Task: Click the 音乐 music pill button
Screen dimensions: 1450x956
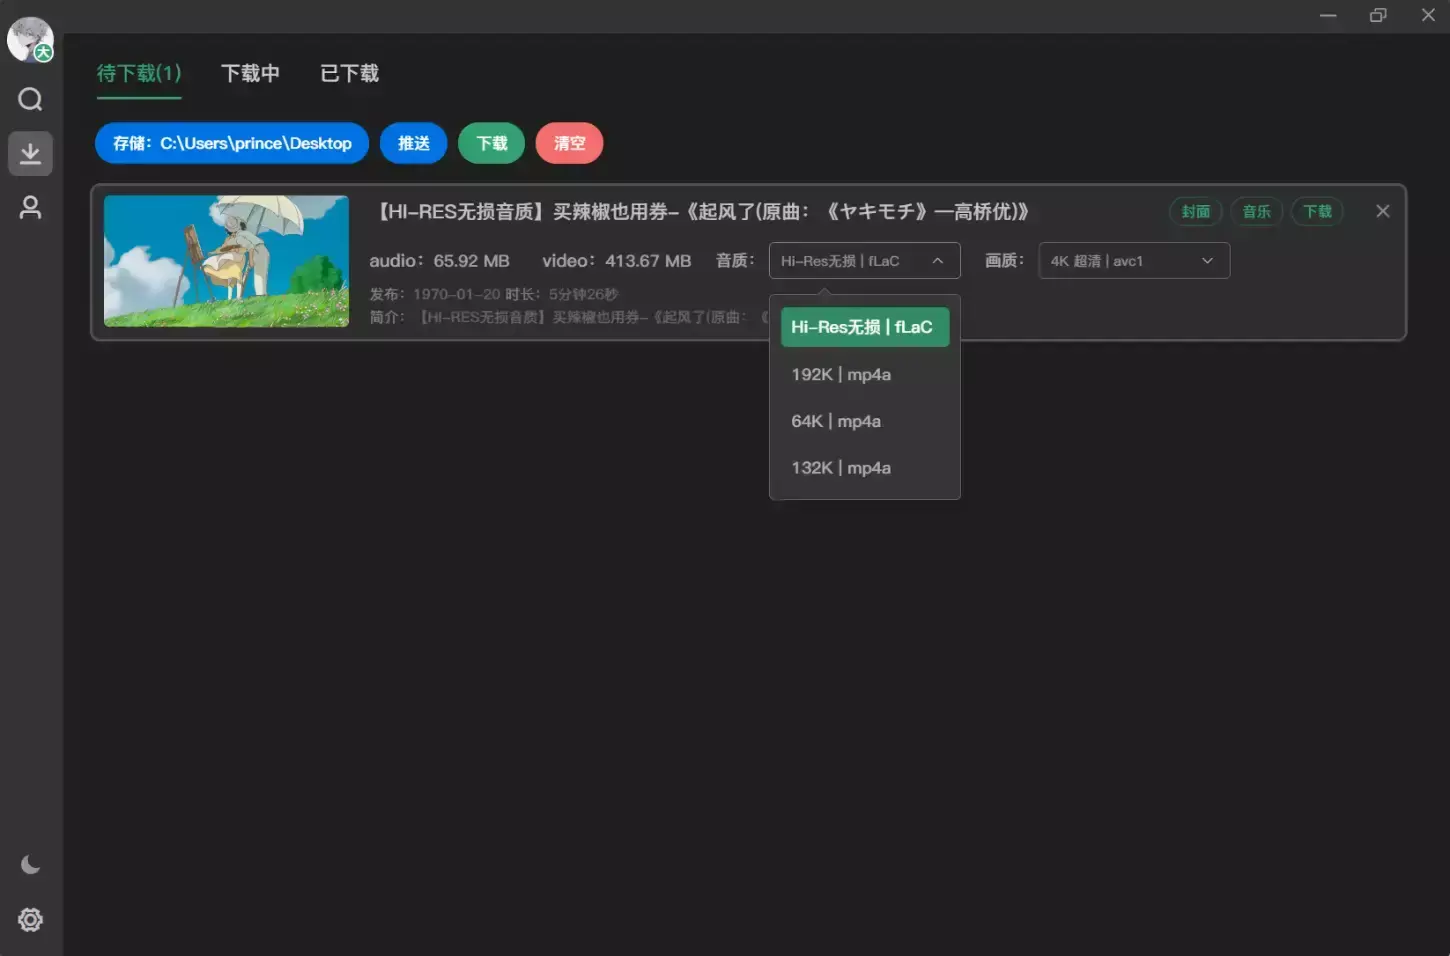Action: coord(1256,211)
